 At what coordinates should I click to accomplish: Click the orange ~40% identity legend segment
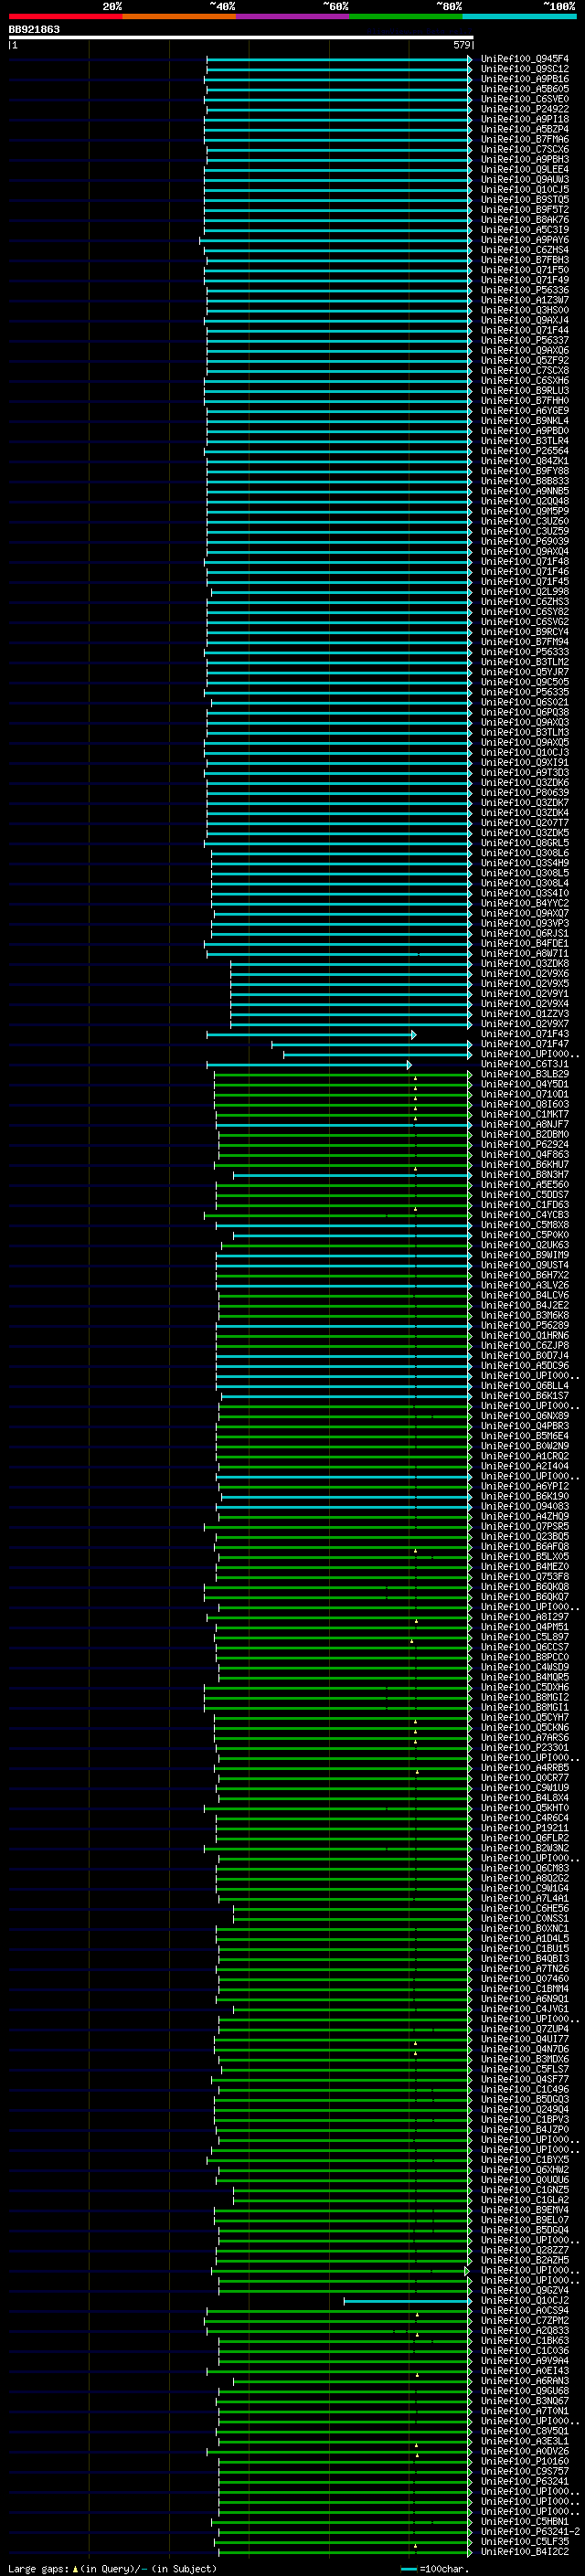click(x=179, y=17)
